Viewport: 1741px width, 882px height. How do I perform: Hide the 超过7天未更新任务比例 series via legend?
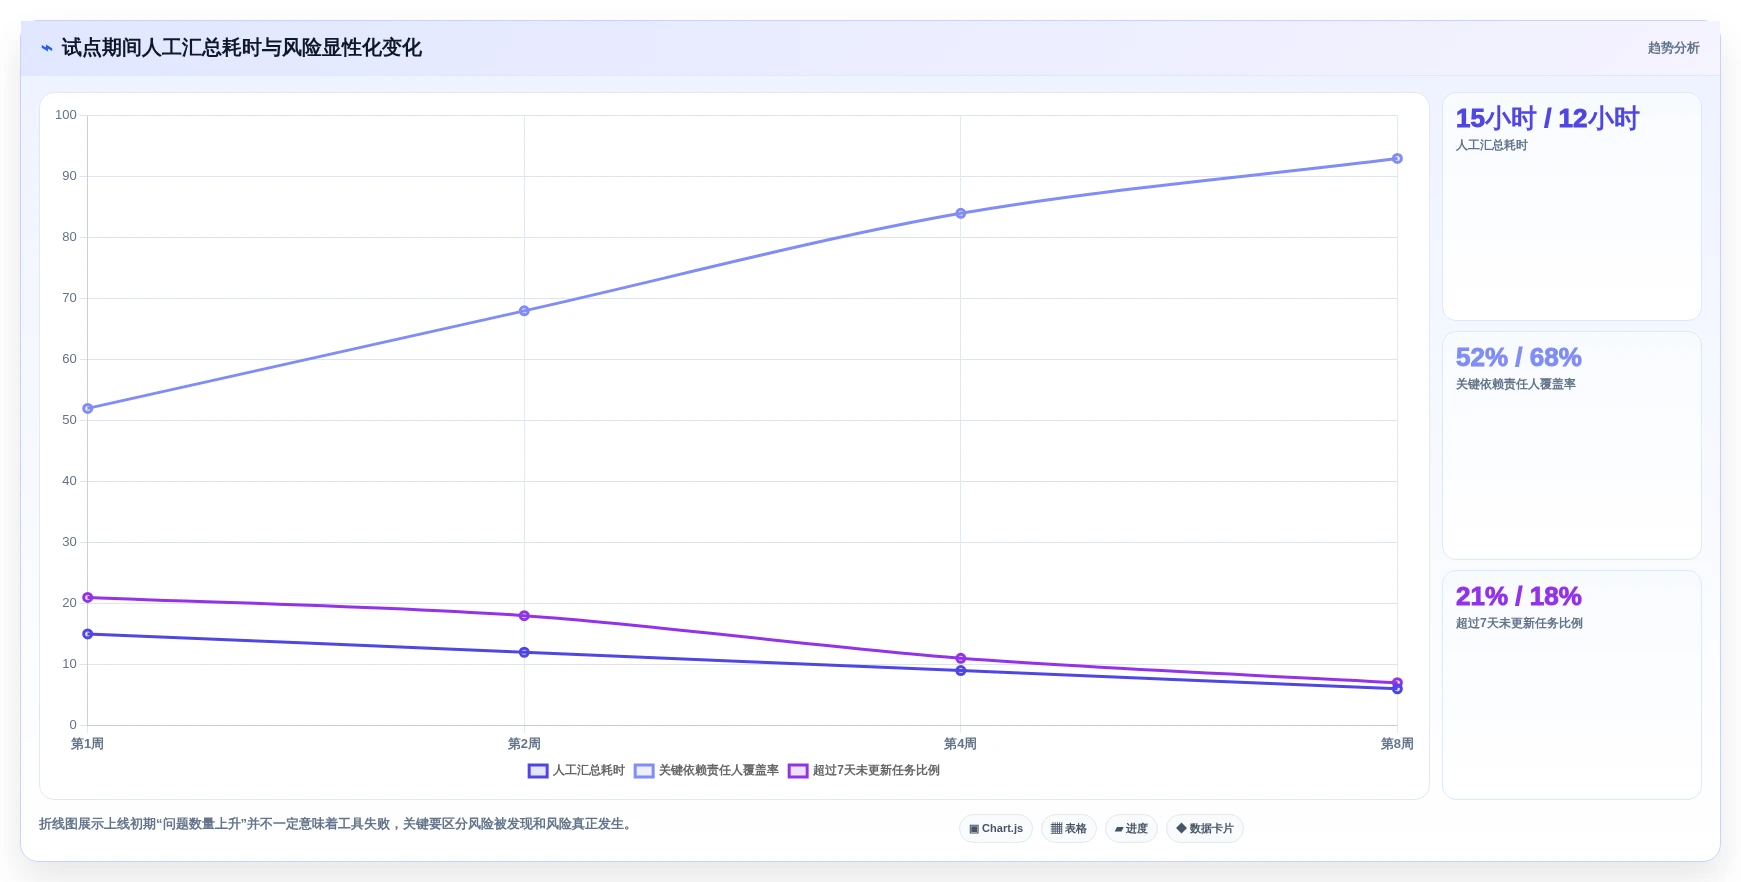[864, 771]
